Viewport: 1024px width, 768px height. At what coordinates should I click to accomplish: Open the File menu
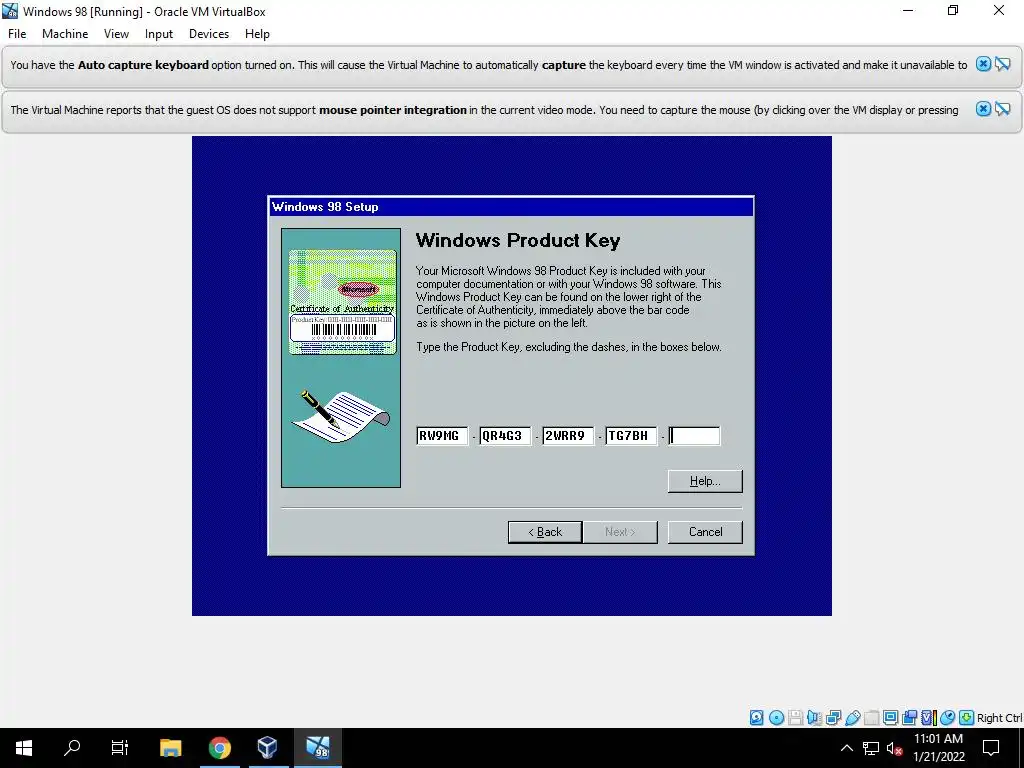17,34
